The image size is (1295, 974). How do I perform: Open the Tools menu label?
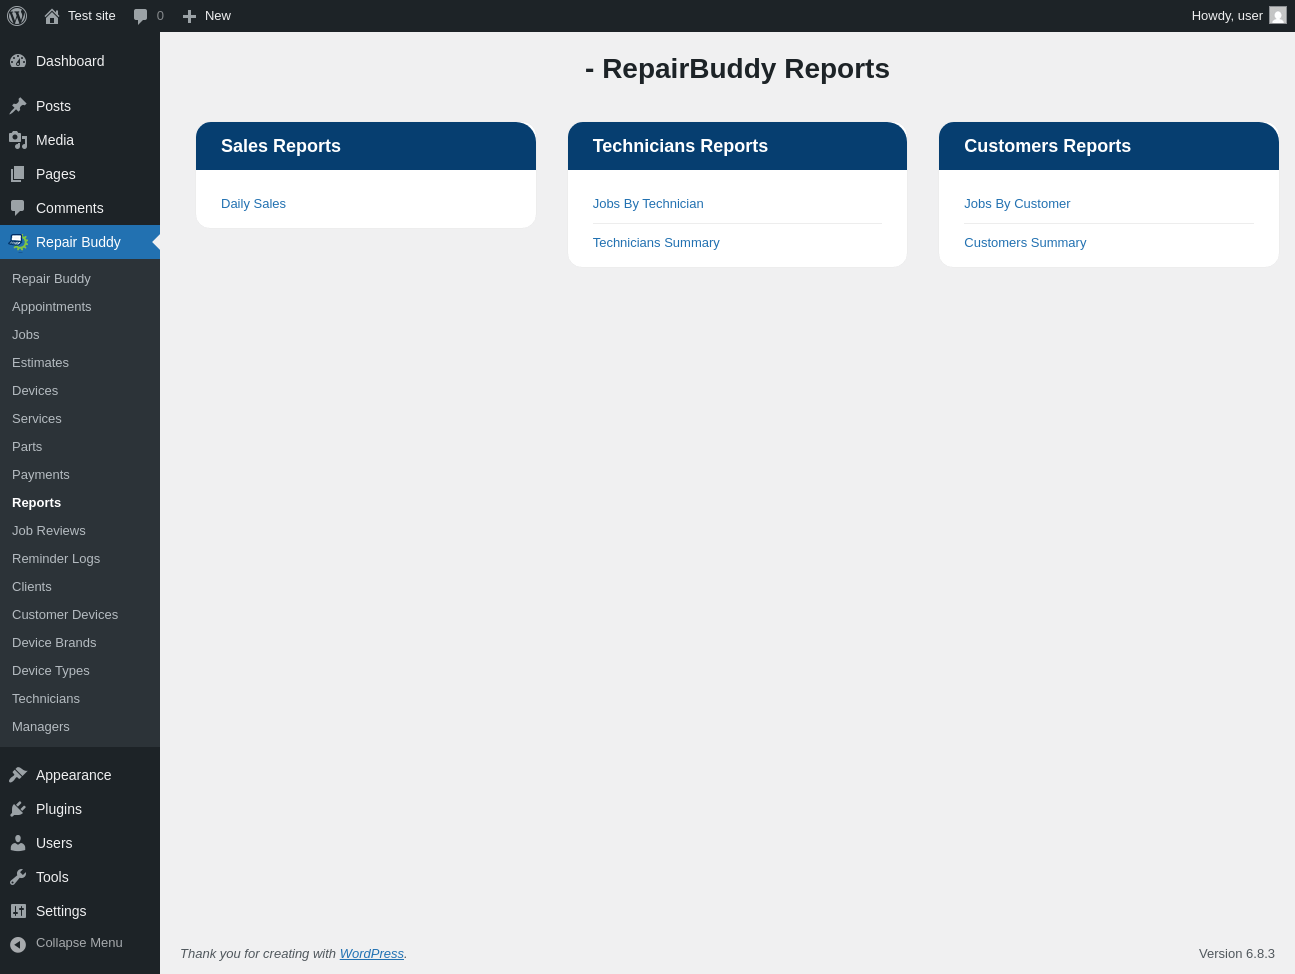click(52, 877)
